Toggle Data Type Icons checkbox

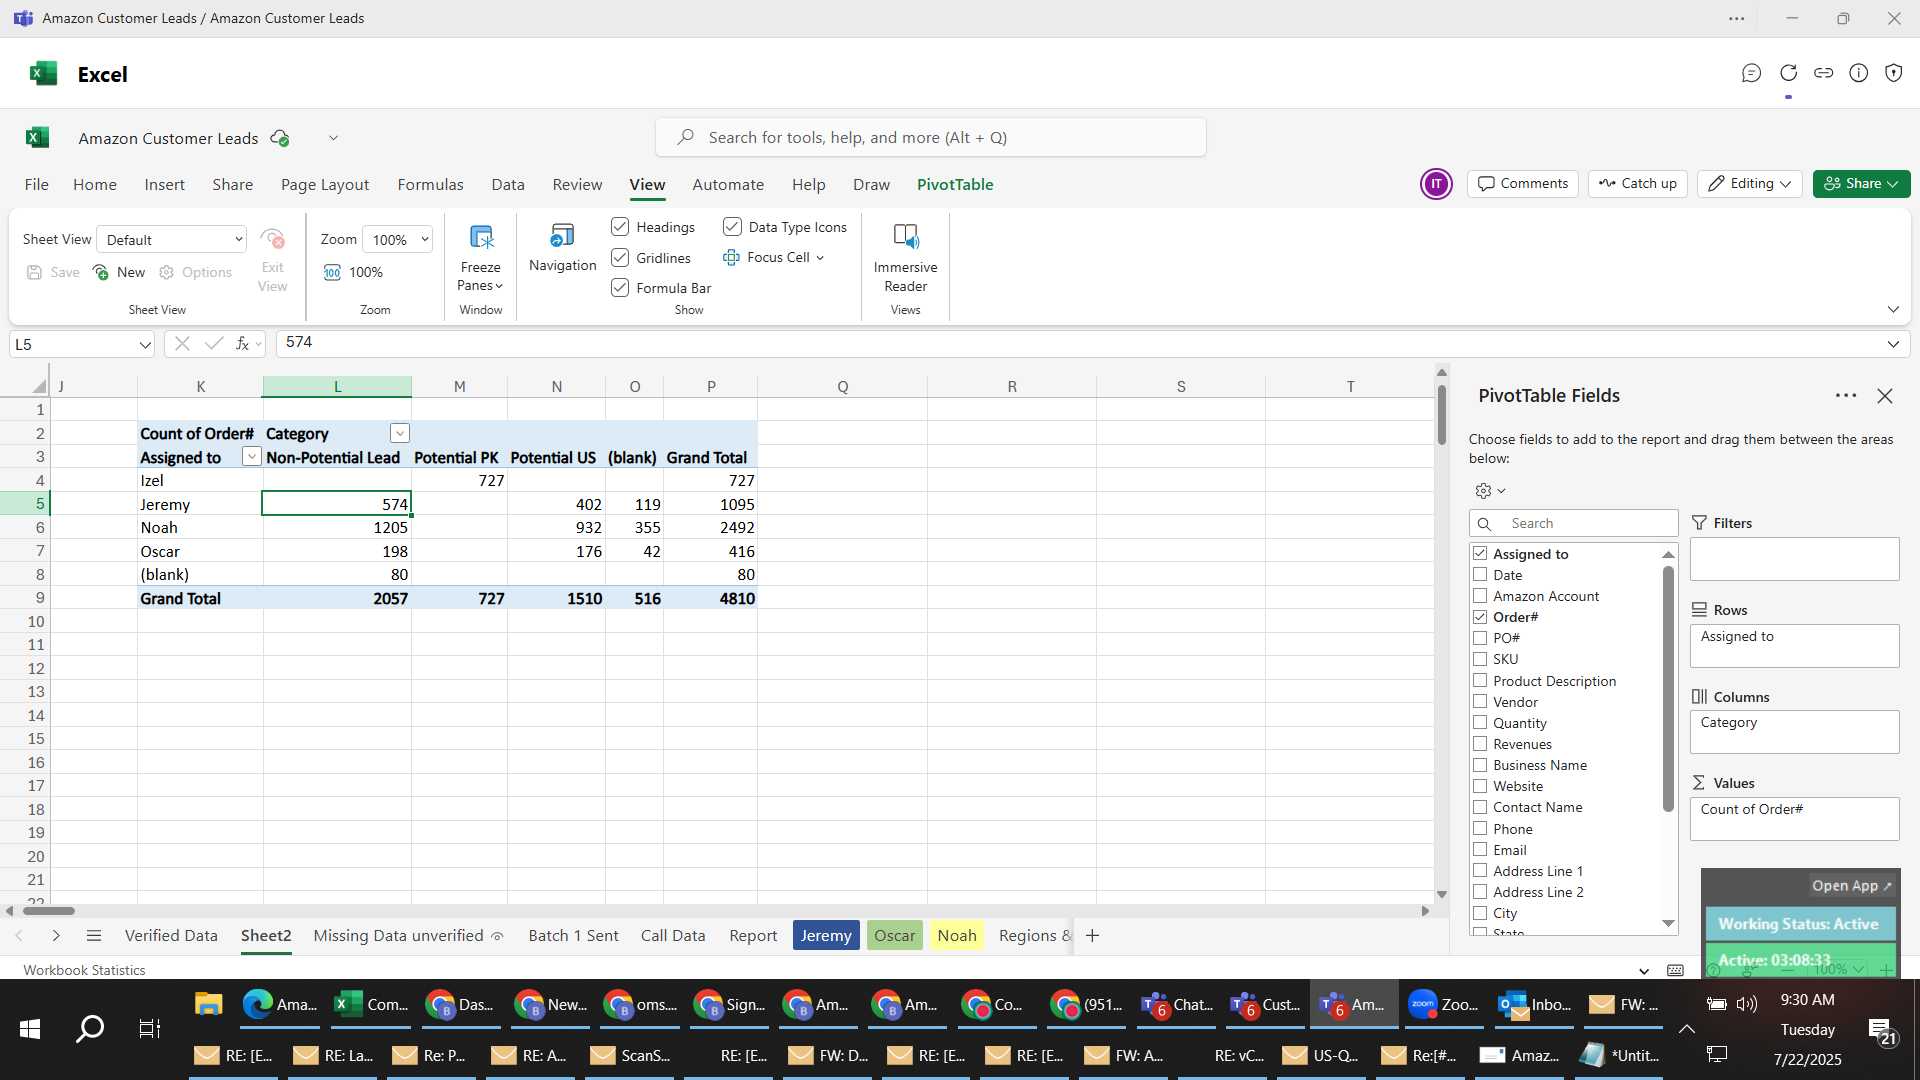pos(732,227)
